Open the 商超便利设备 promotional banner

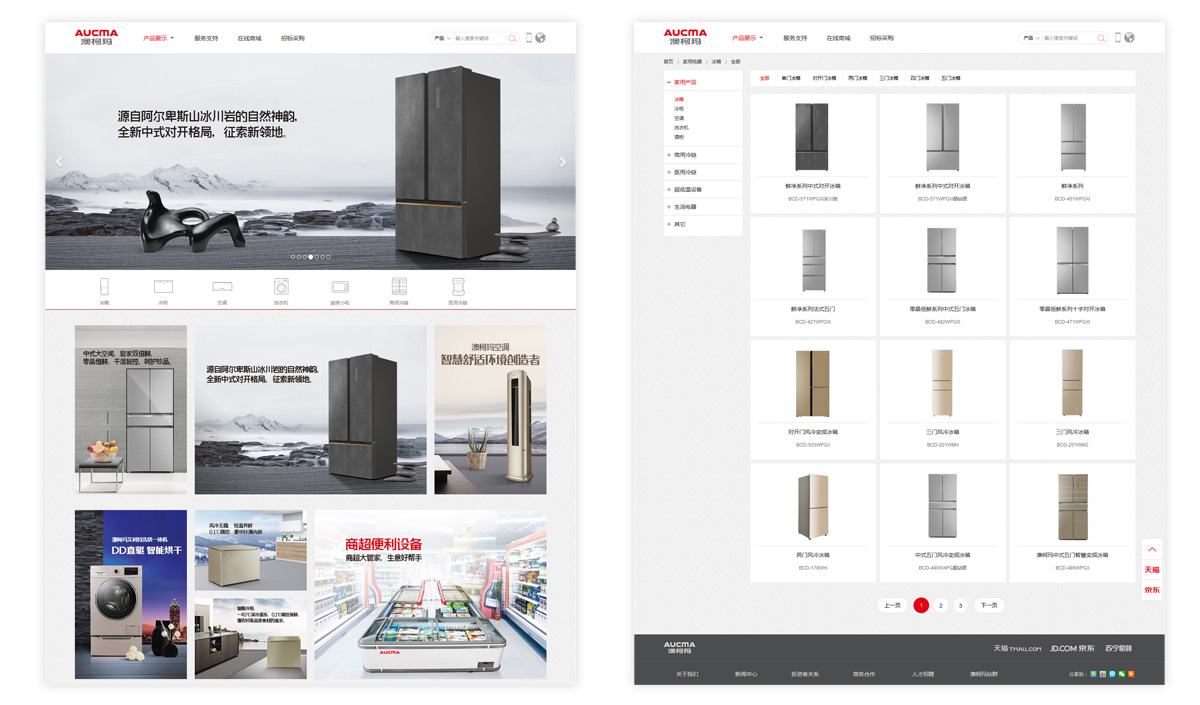tap(430, 594)
